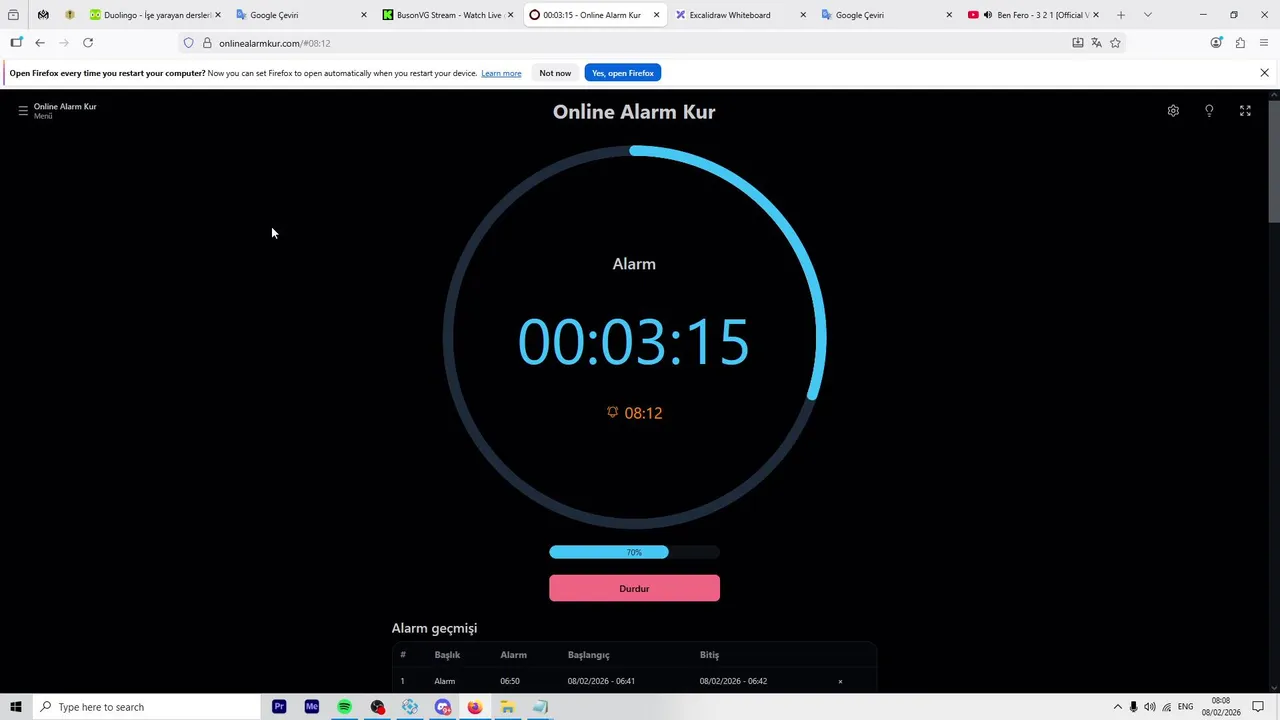Open Adobe Media Encoder from the taskbar
This screenshot has height=720, width=1280.
[x=312, y=707]
